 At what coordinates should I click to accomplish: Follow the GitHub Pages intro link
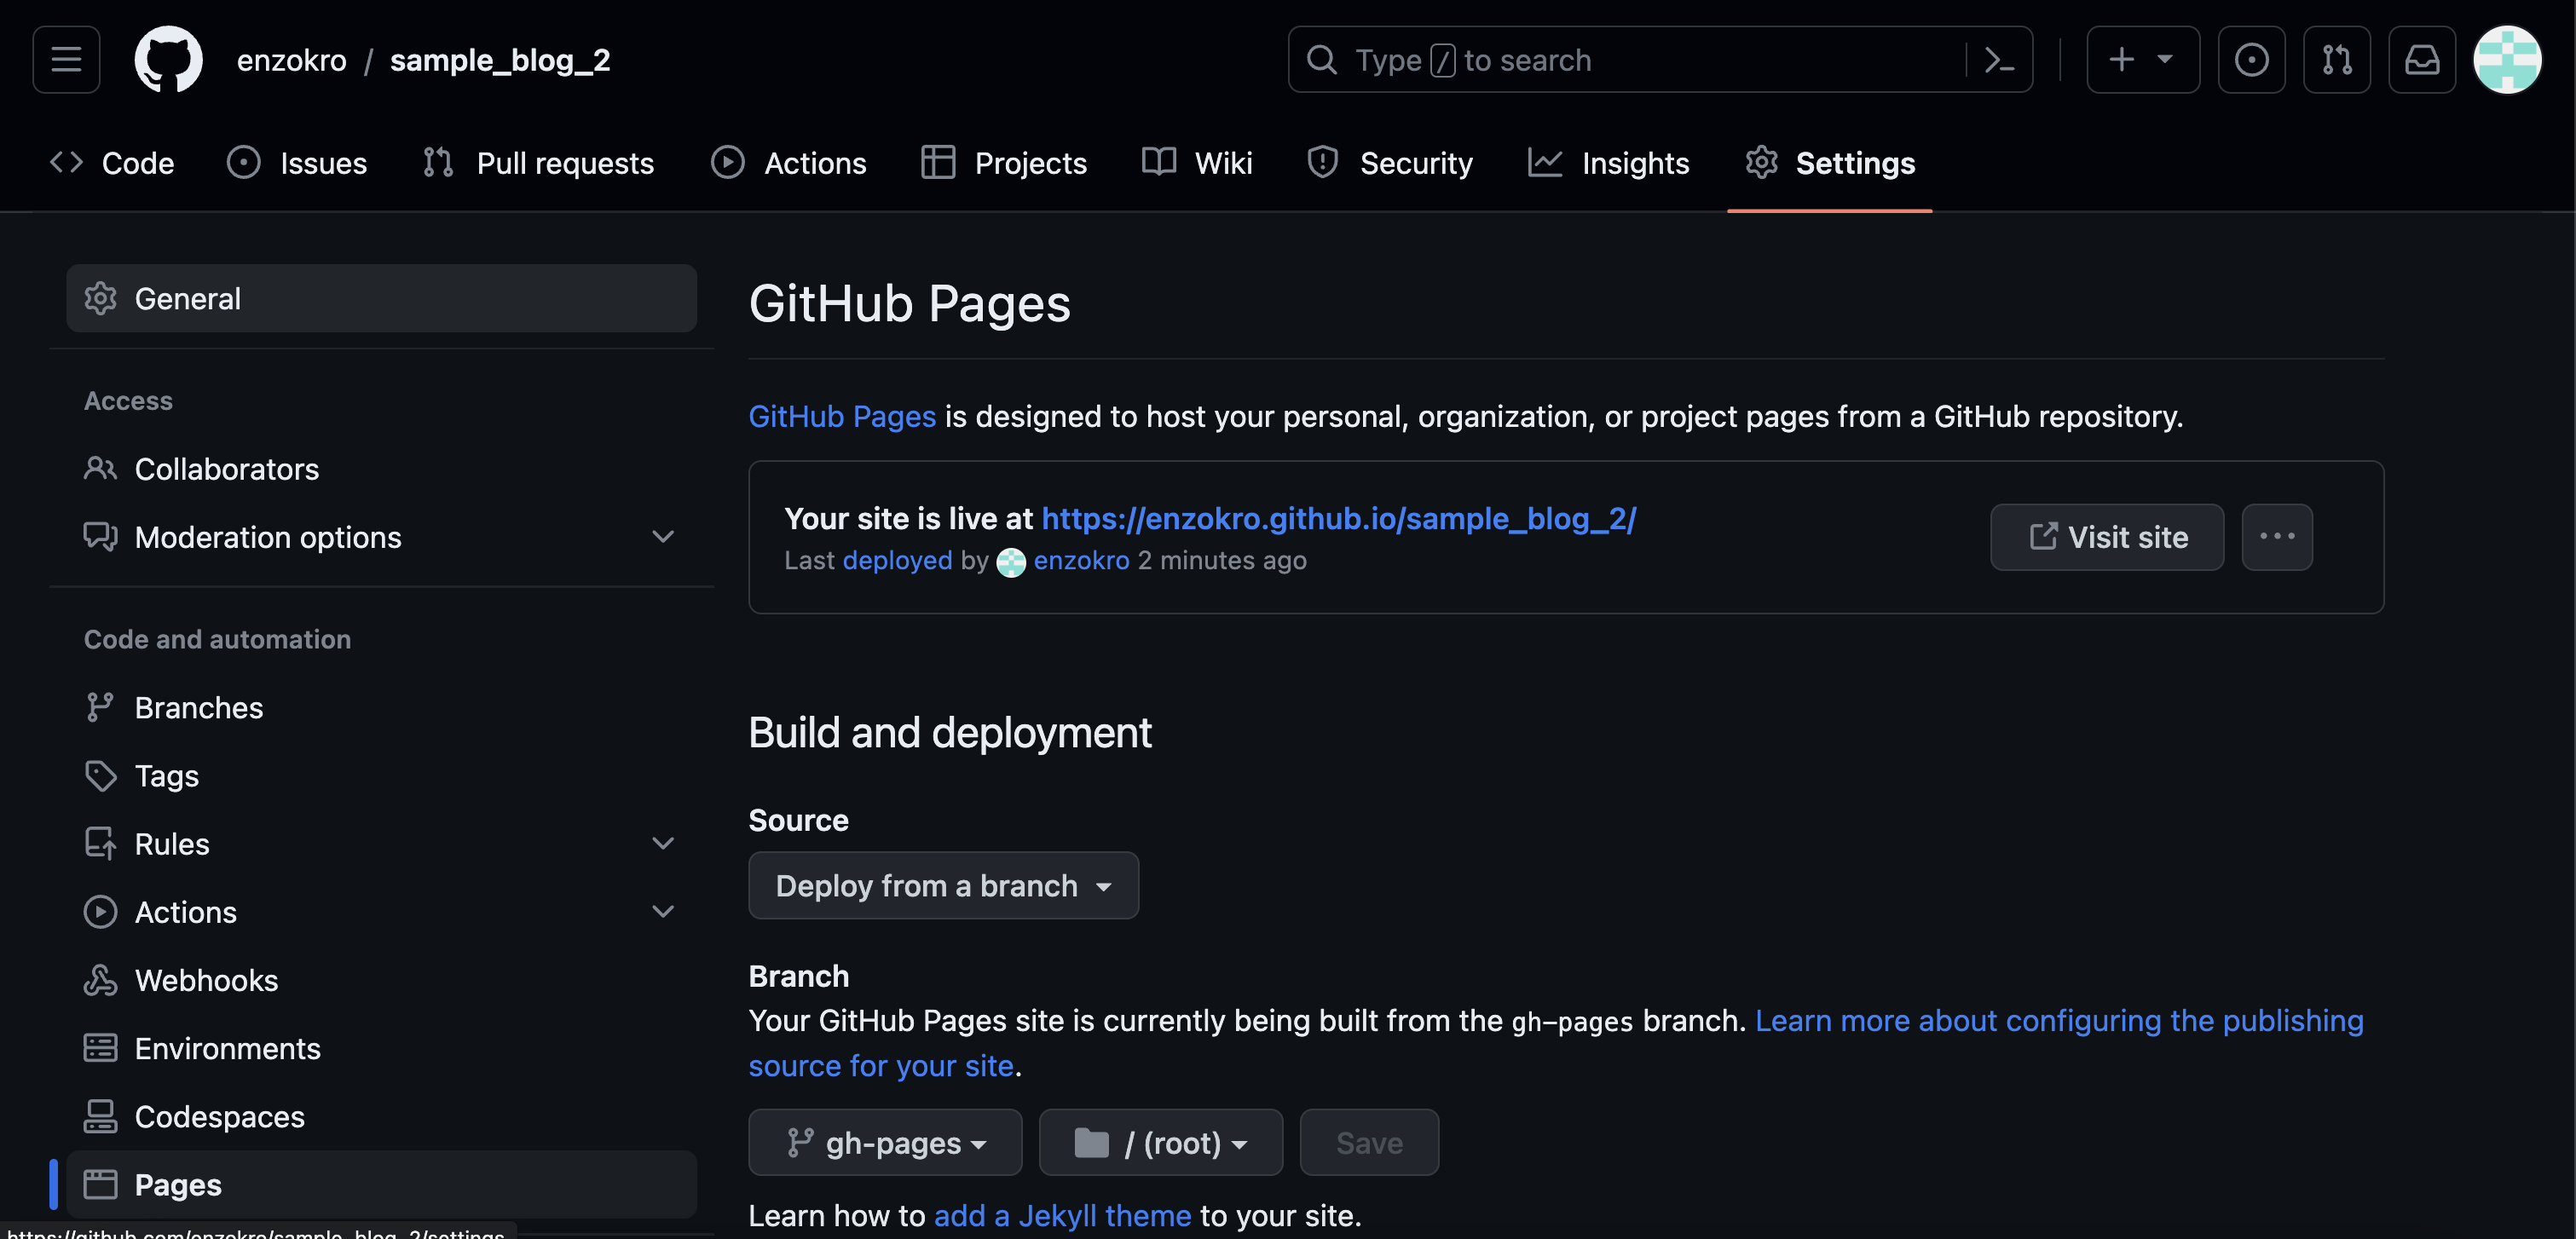coord(842,416)
